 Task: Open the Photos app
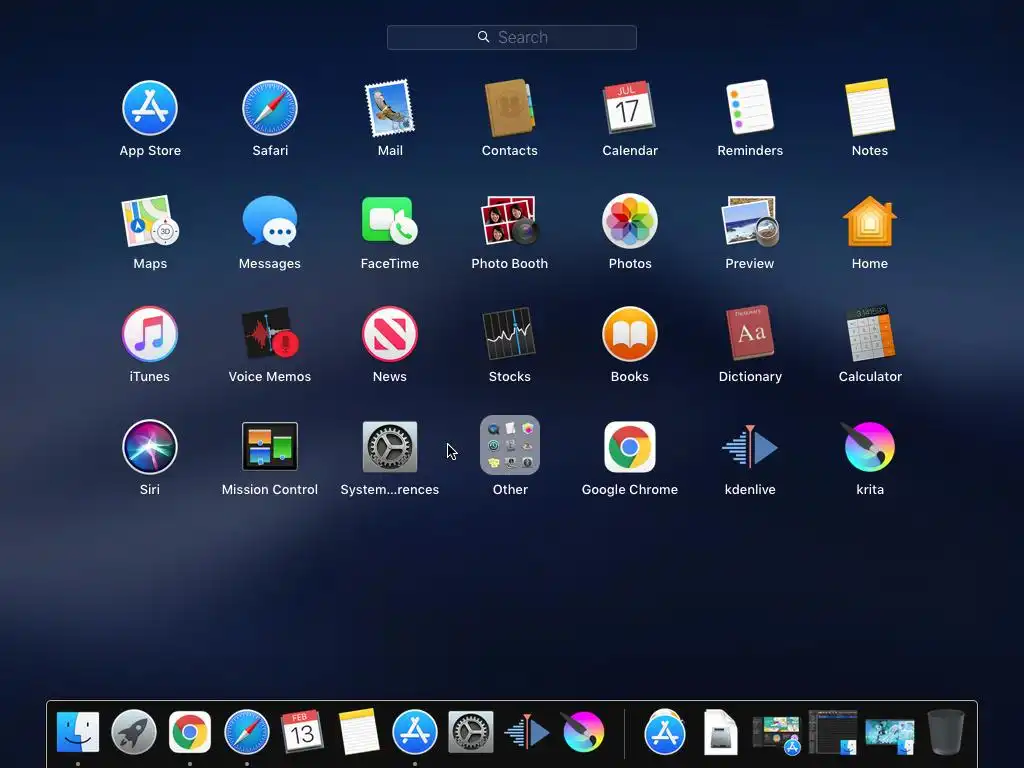[x=630, y=221]
